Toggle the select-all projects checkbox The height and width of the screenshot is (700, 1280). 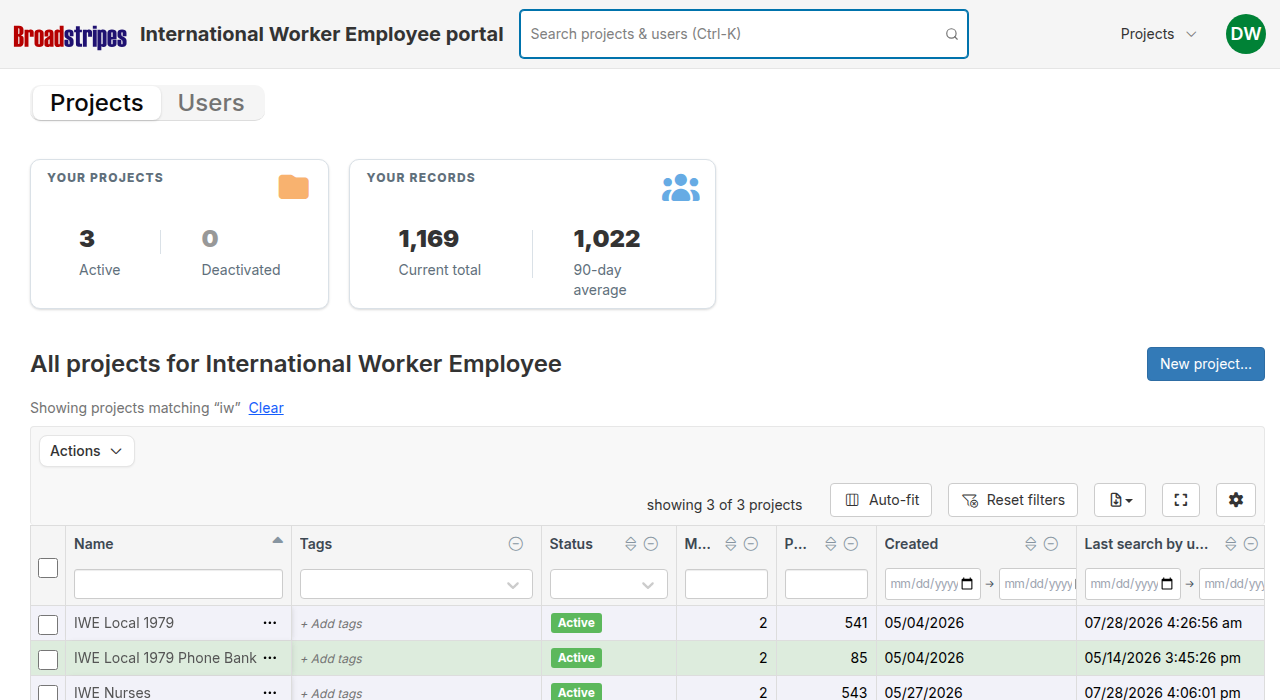coord(48,568)
